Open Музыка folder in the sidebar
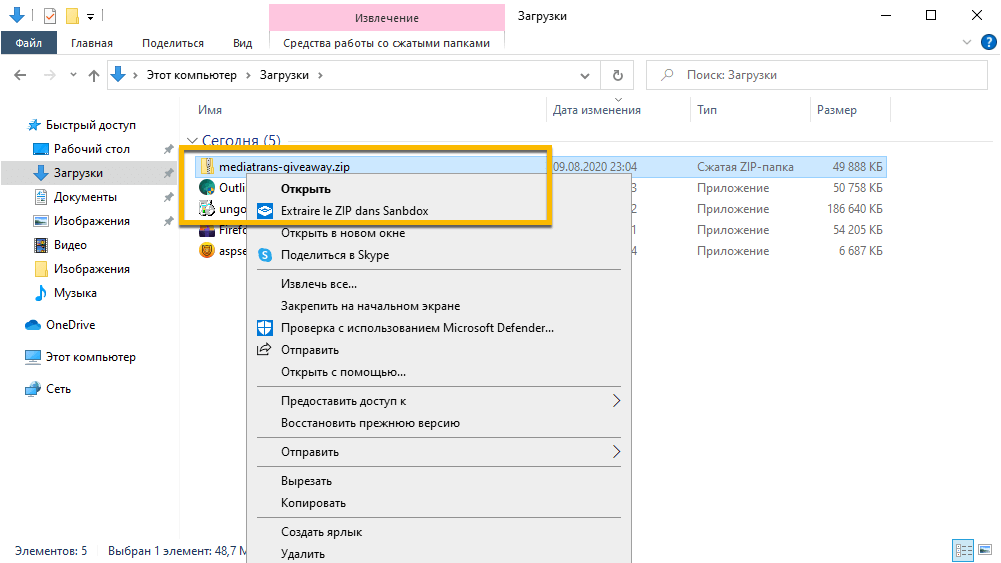The height and width of the screenshot is (563, 1001). (75, 293)
